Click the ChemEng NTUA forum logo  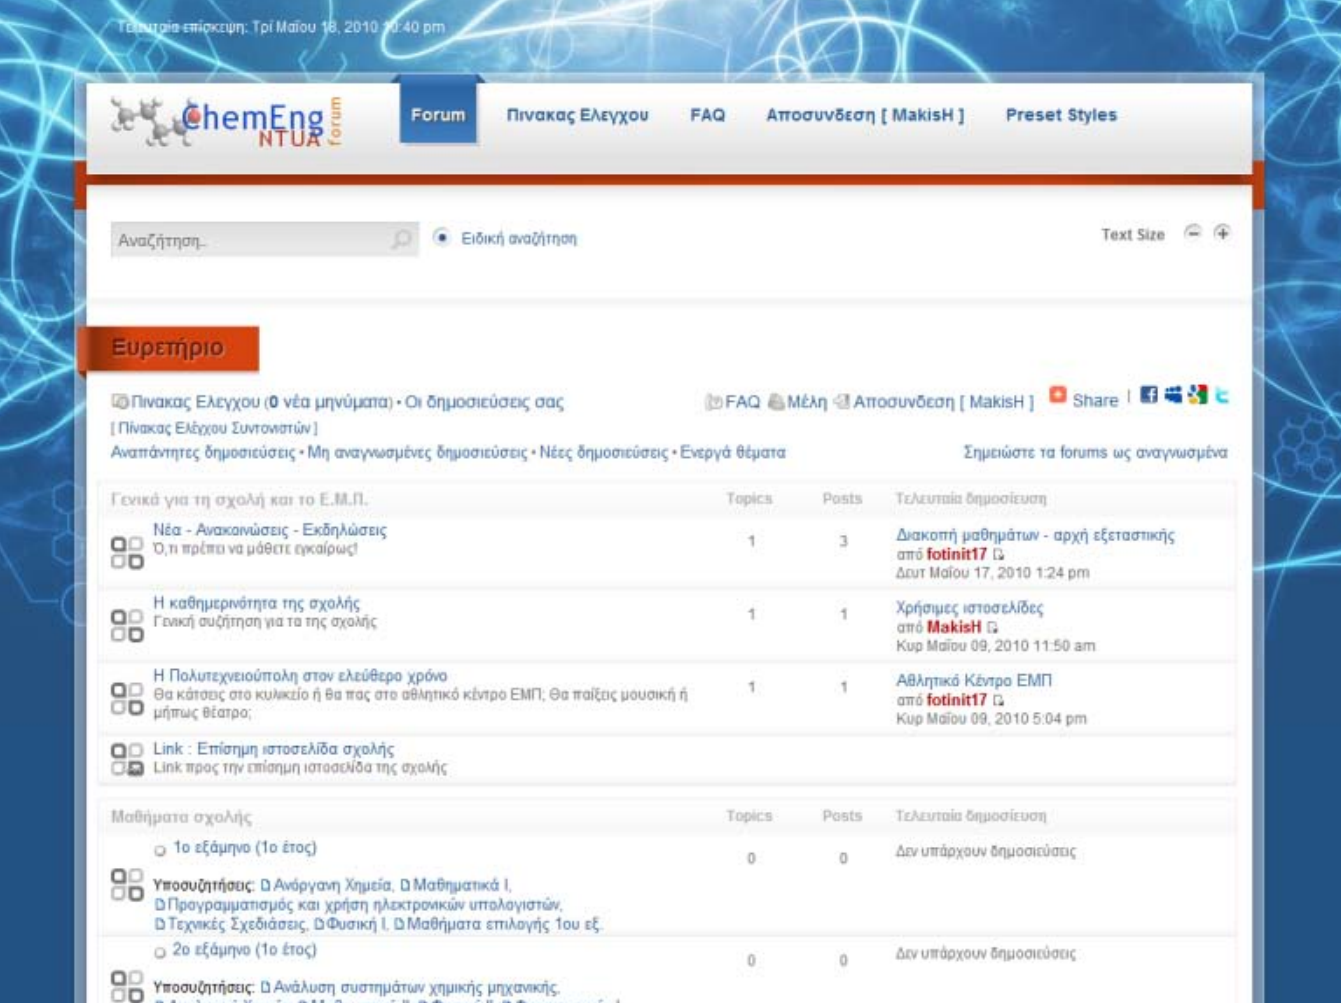click(x=226, y=123)
